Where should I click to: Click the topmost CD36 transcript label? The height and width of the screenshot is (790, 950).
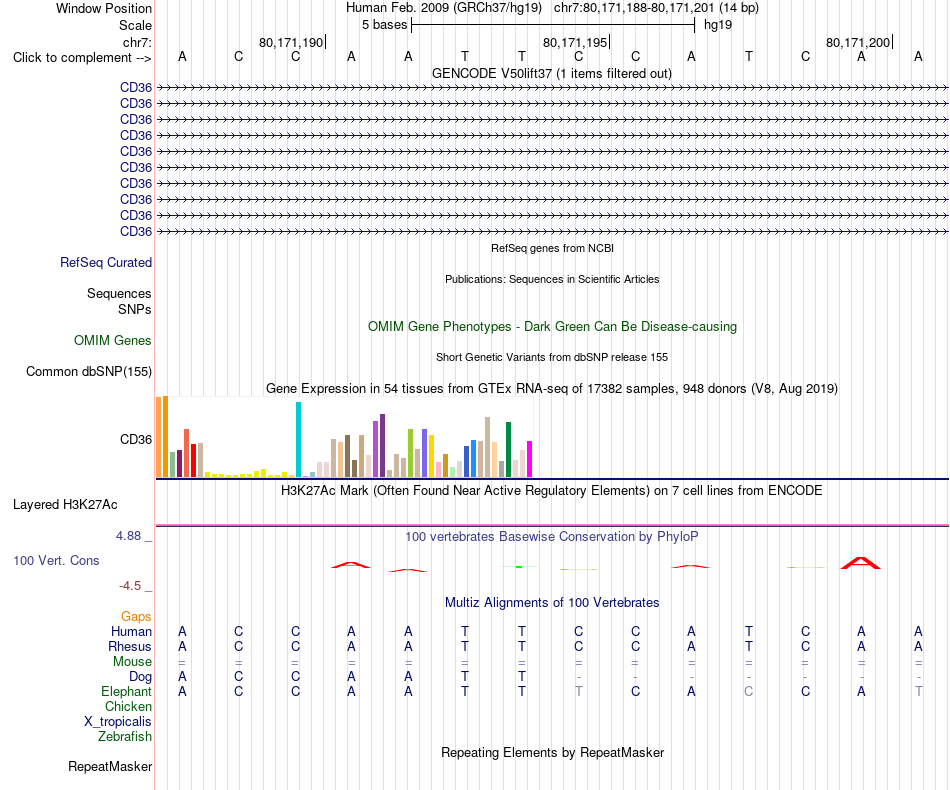coord(136,88)
